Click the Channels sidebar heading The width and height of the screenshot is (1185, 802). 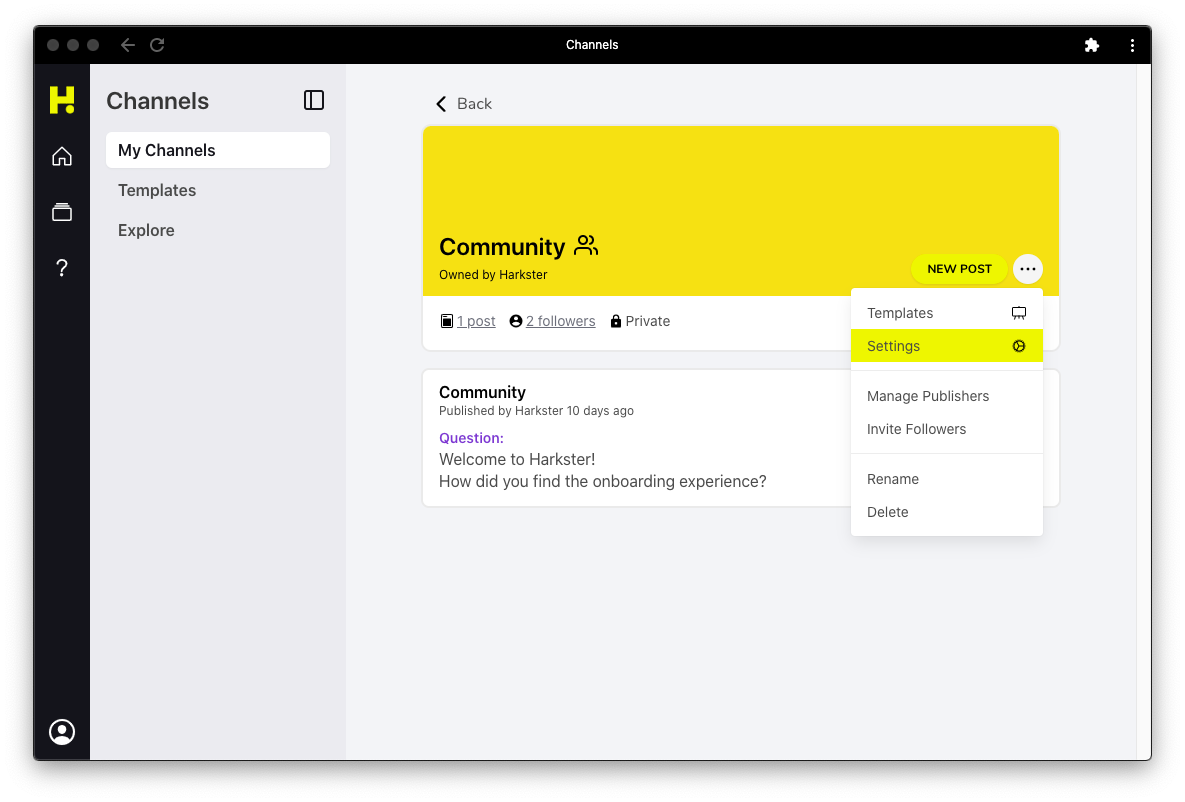coord(157,101)
